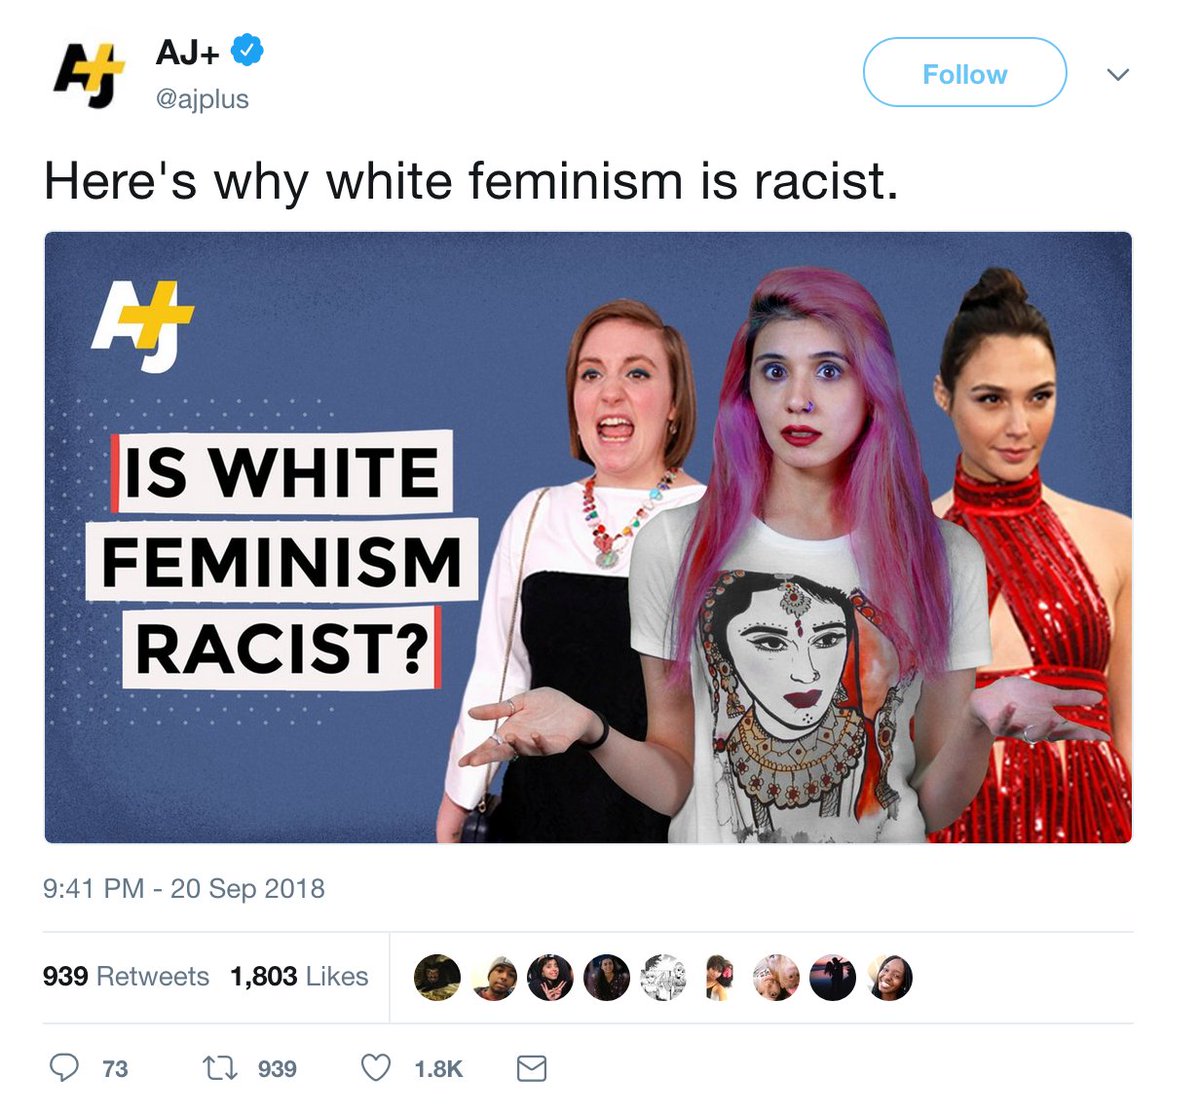The width and height of the screenshot is (1200, 1114).
Task: Send tweet via envelope message icon
Action: [531, 1069]
